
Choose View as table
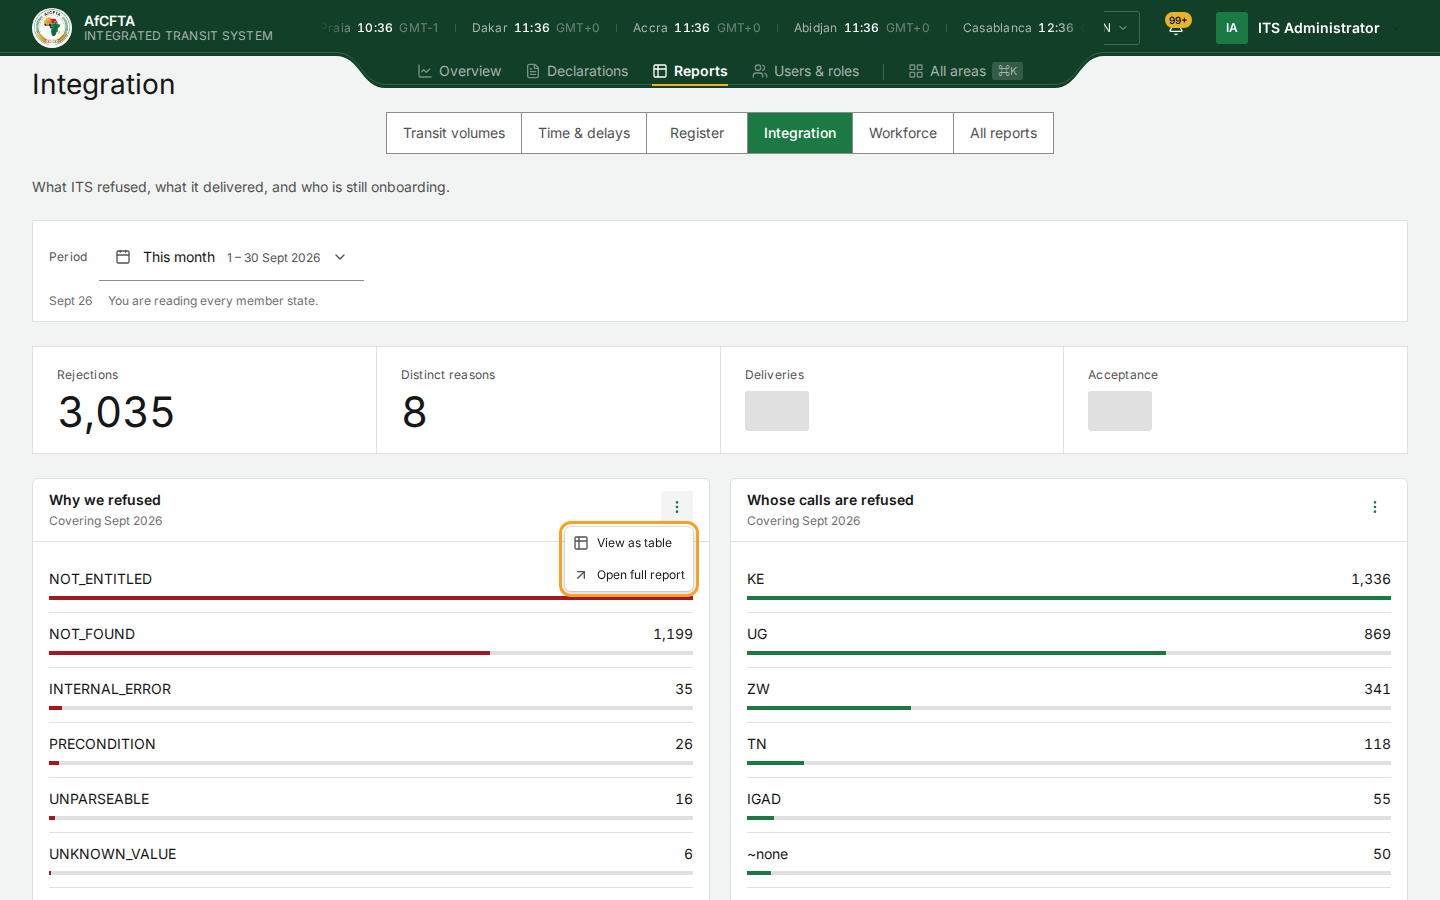pyautogui.click(x=629, y=543)
